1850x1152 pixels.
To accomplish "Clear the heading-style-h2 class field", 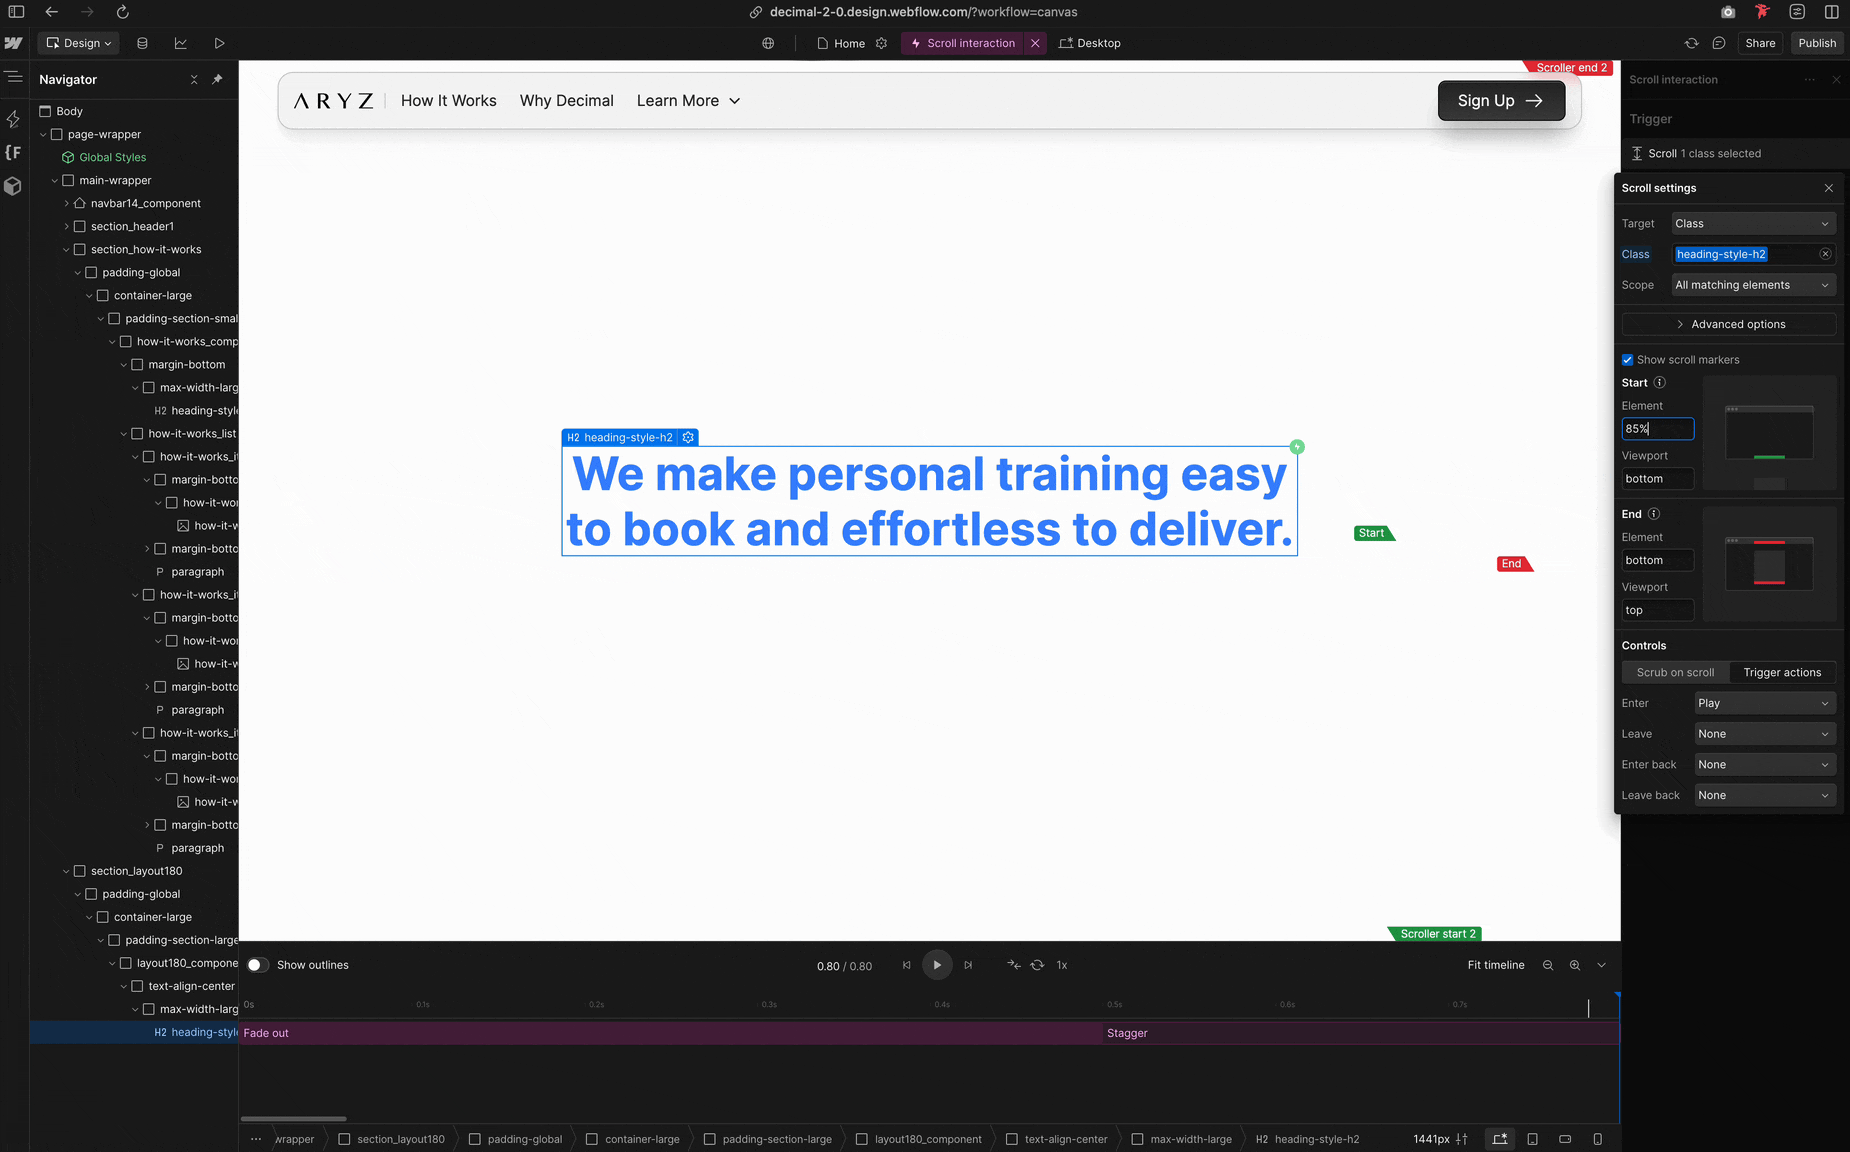I will [1825, 254].
